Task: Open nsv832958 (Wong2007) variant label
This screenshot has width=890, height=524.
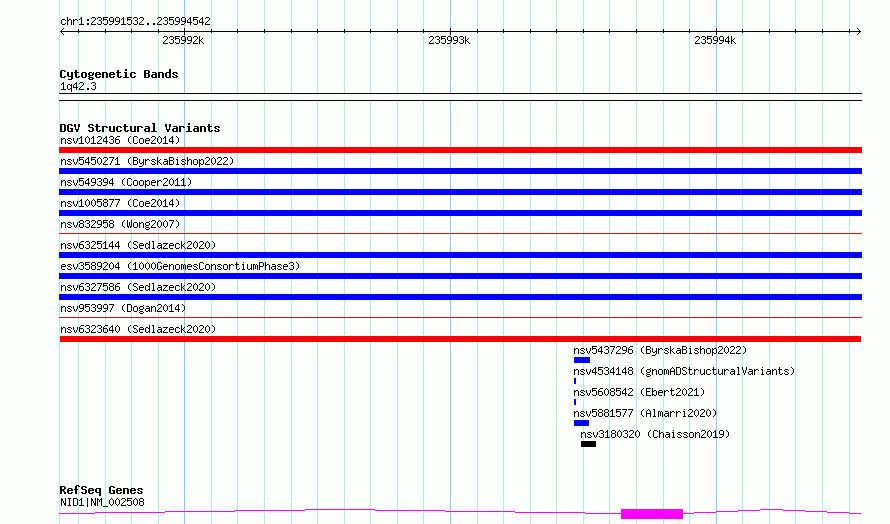Action: click(x=120, y=224)
